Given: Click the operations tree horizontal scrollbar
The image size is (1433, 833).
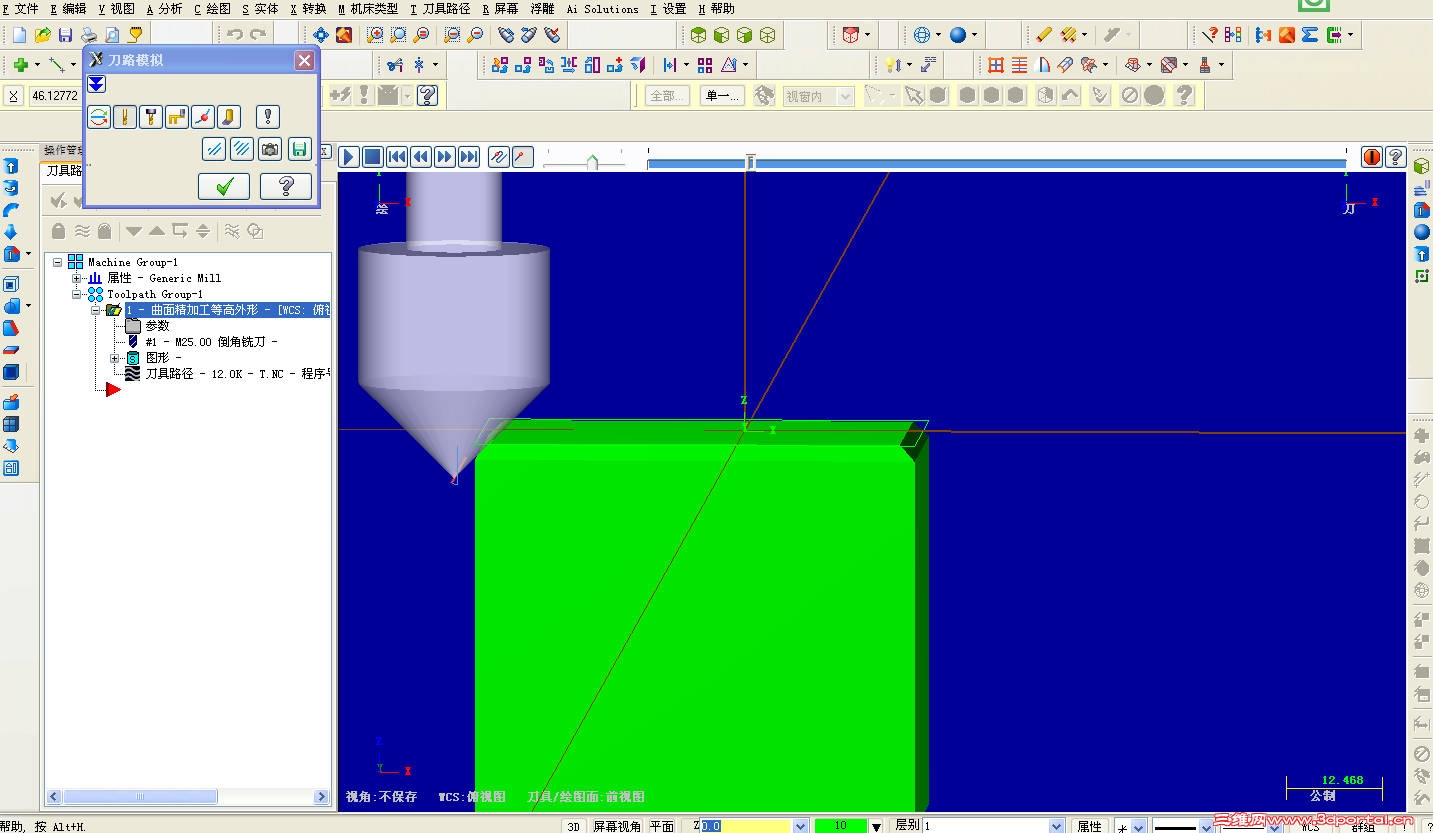Looking at the screenshot, I should [189, 797].
